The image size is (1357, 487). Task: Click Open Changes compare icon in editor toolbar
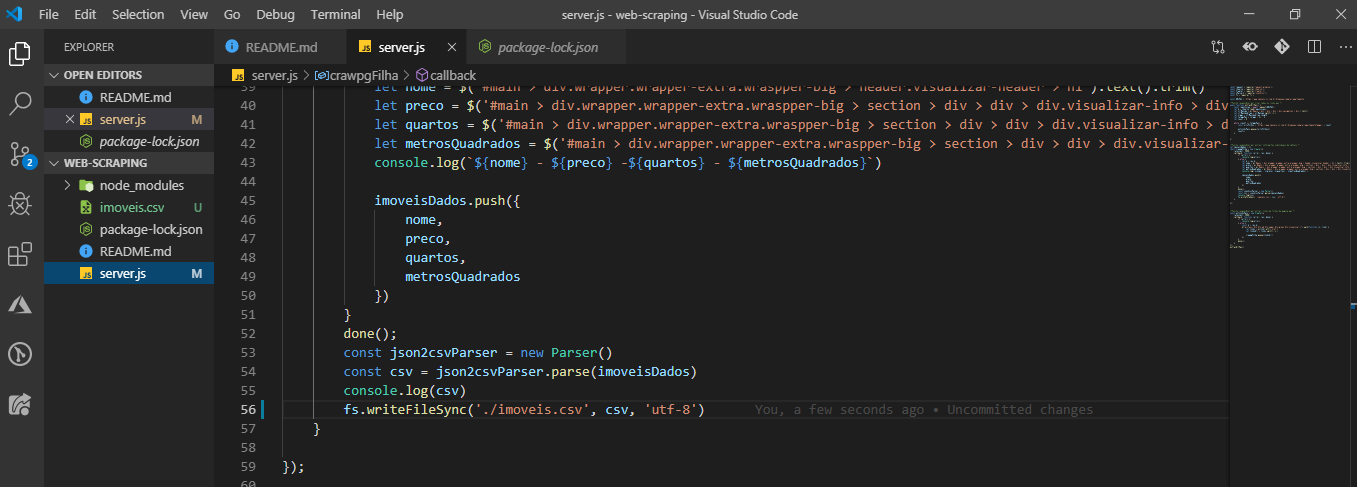pyautogui.click(x=1217, y=47)
